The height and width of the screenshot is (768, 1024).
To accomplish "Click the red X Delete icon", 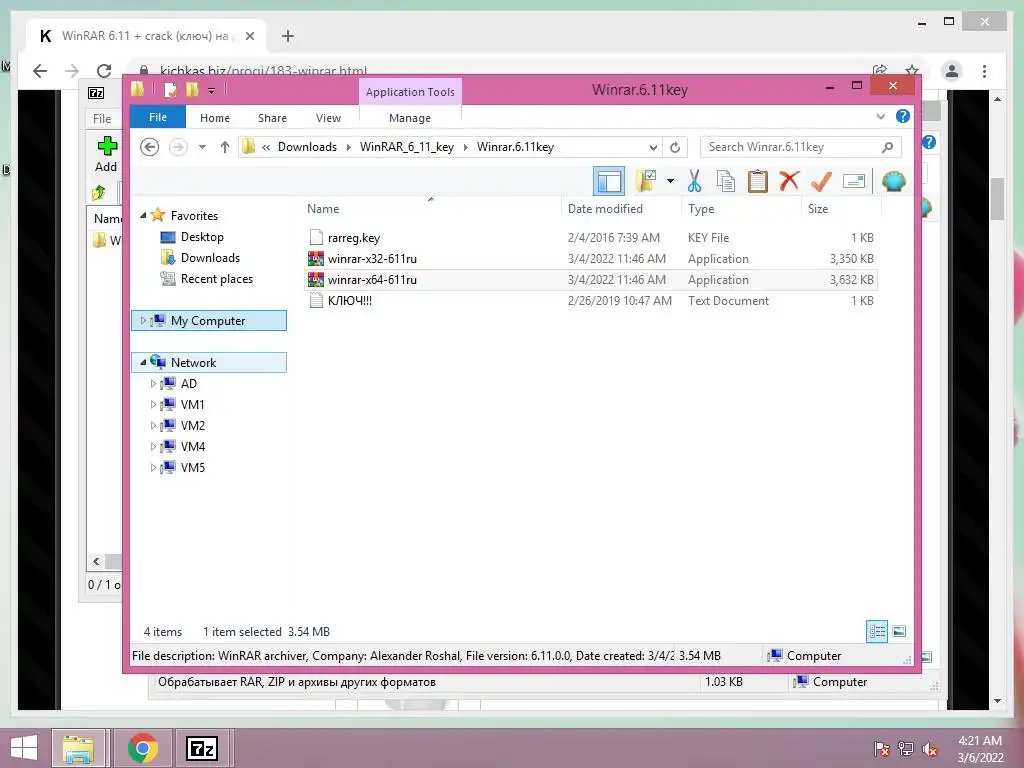I will pyautogui.click(x=789, y=180).
